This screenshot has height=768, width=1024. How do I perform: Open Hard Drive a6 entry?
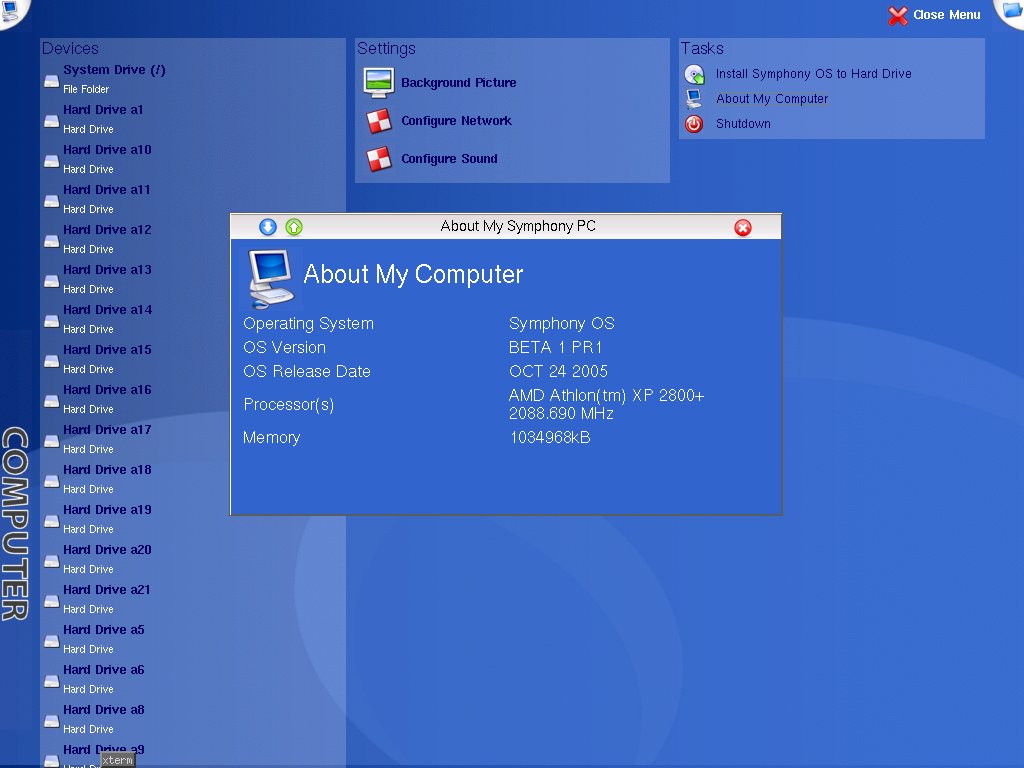(x=104, y=669)
